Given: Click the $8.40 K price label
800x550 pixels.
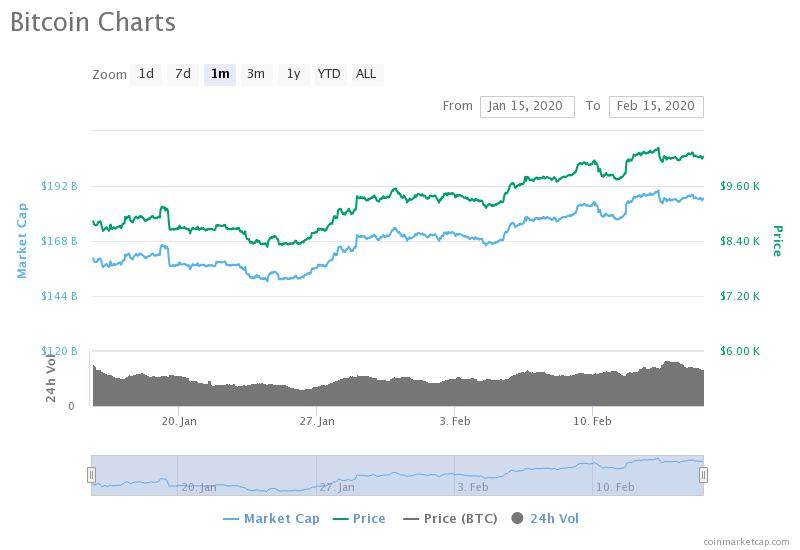Looking at the screenshot, I should (740, 241).
